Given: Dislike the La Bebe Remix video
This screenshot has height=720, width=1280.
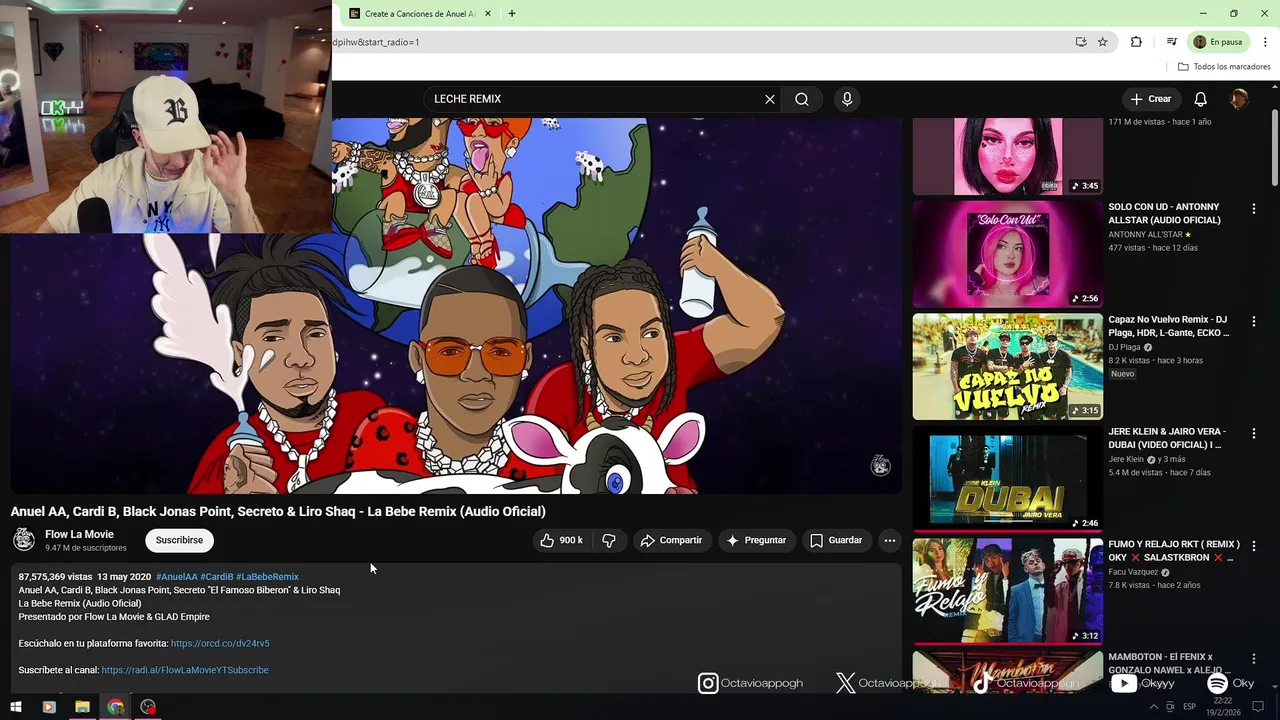Looking at the screenshot, I should point(609,540).
